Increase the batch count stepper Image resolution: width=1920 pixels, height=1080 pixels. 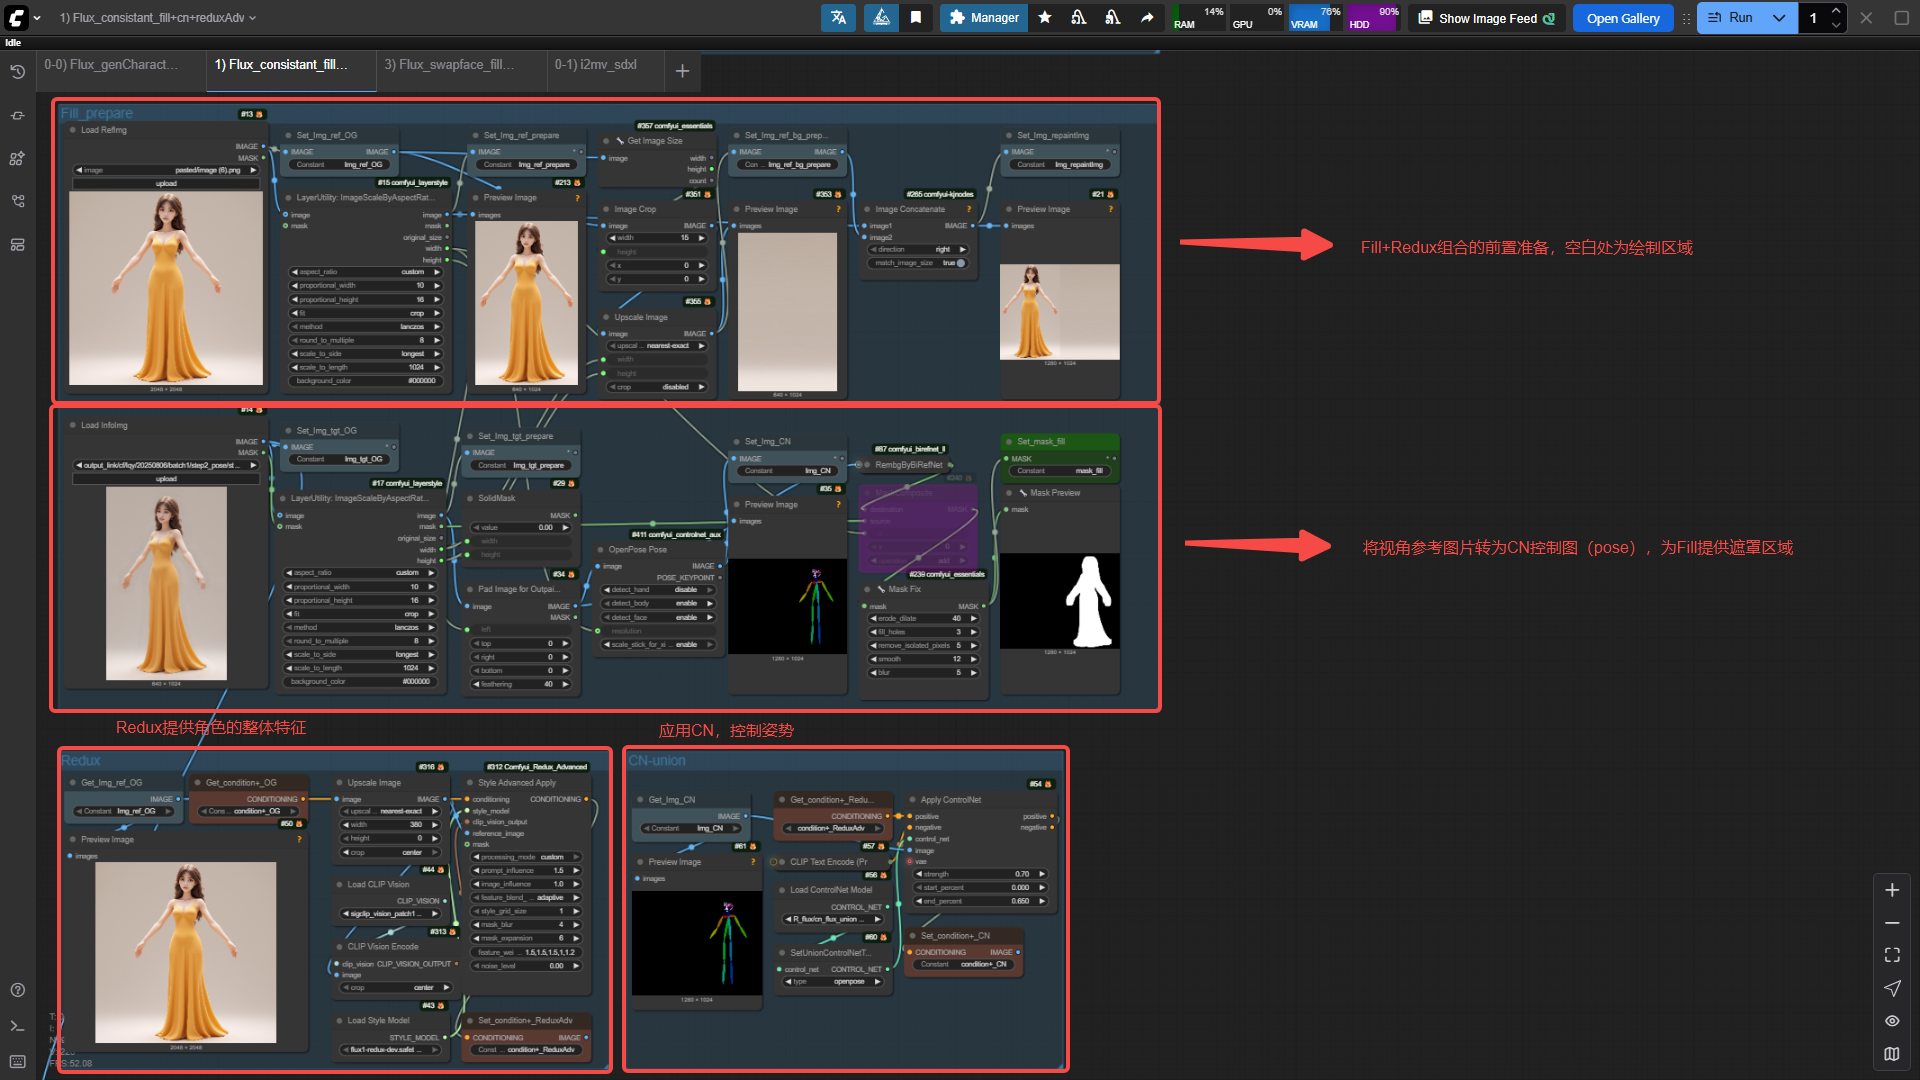point(1836,11)
